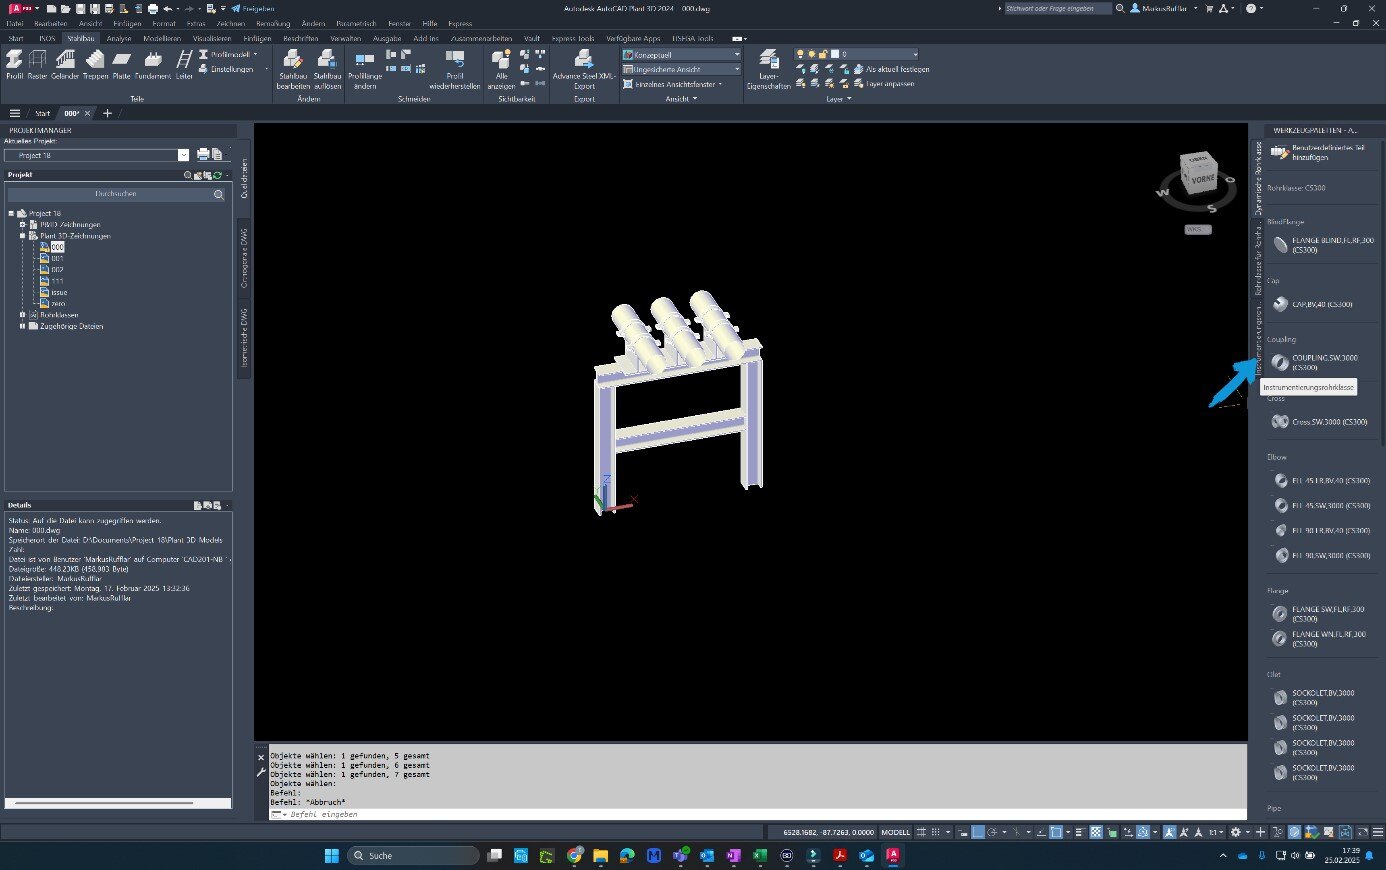Click the CAP,BV,40 palette item
Viewport: 1386px width, 870px height.
click(1312, 304)
